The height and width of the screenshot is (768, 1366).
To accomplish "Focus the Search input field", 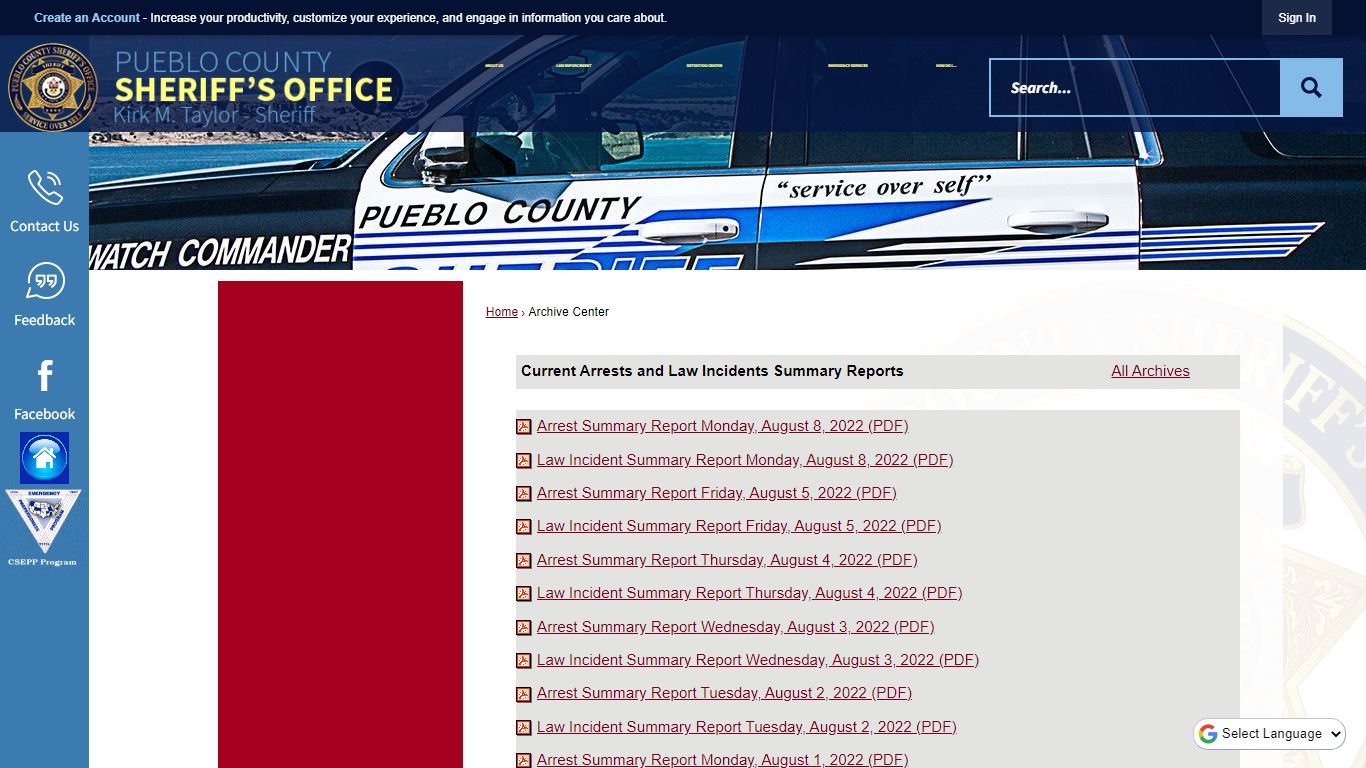I will (1135, 88).
